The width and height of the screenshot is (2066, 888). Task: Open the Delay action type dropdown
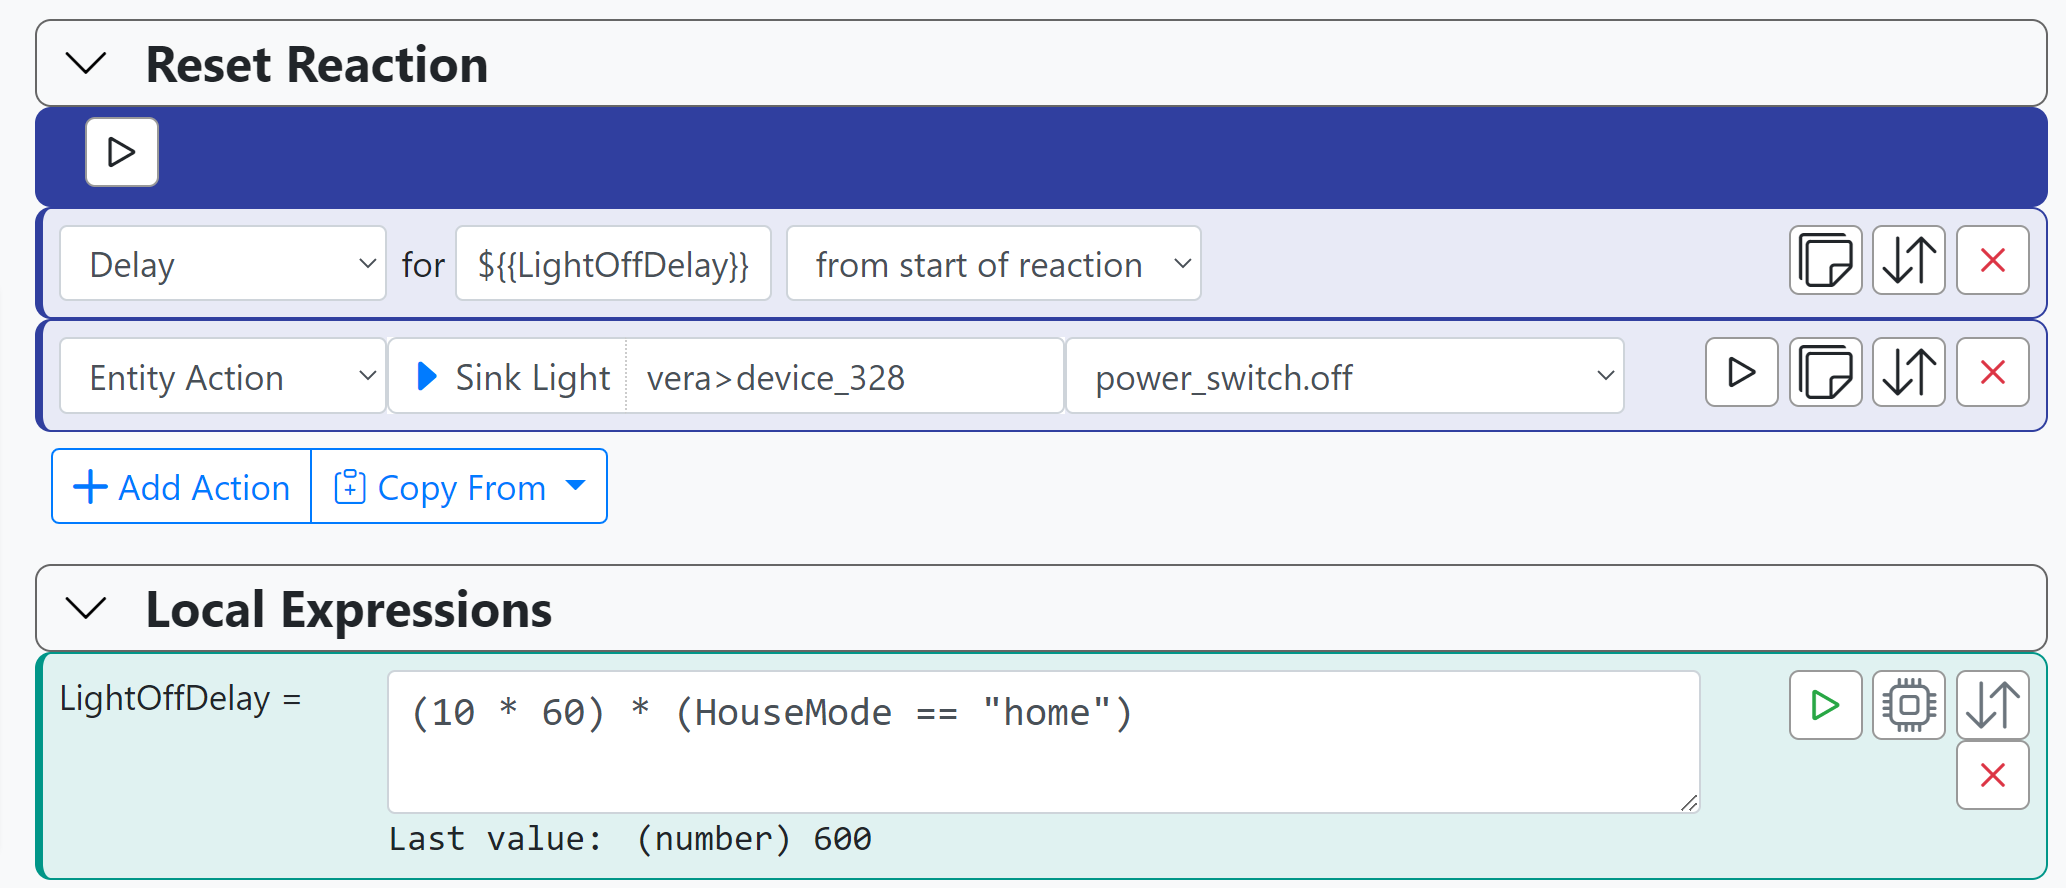[x=222, y=264]
